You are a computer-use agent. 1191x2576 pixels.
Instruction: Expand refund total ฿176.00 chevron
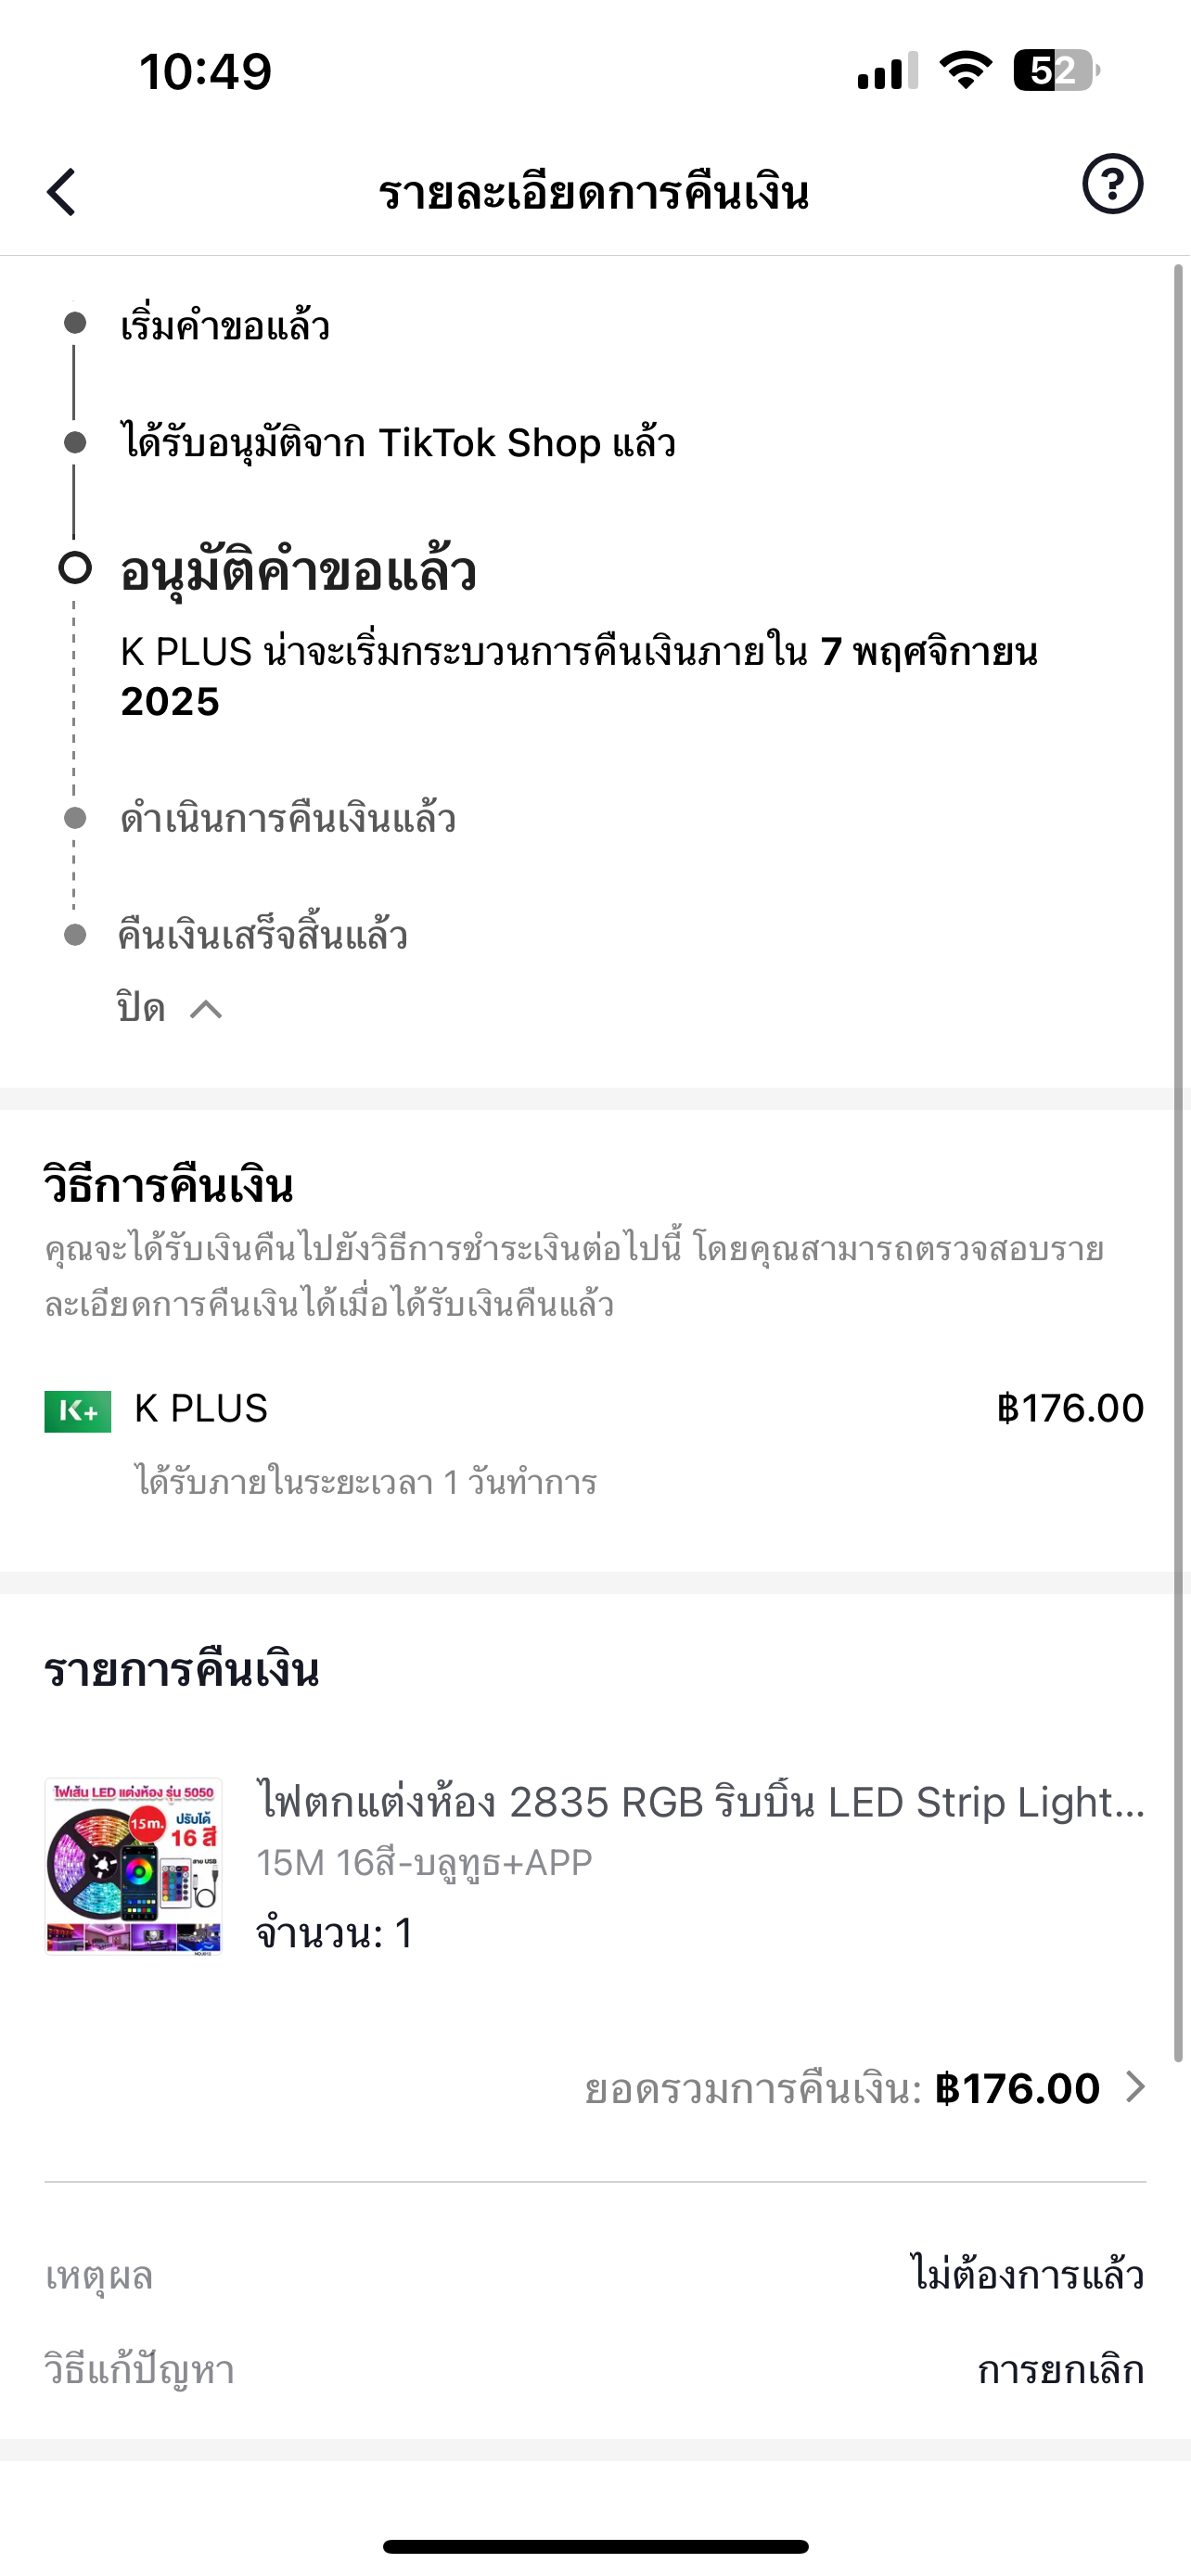[x=1135, y=2086]
